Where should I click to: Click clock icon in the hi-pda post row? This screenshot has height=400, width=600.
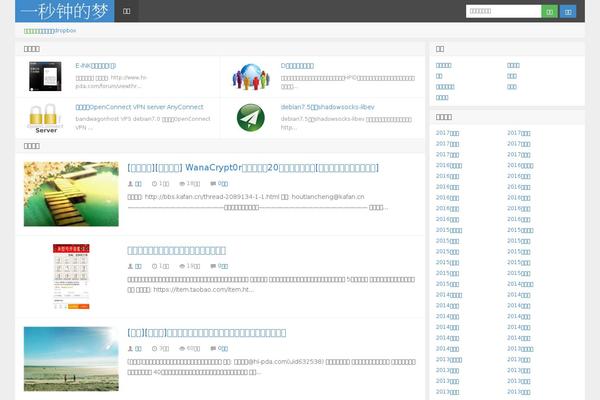154,348
